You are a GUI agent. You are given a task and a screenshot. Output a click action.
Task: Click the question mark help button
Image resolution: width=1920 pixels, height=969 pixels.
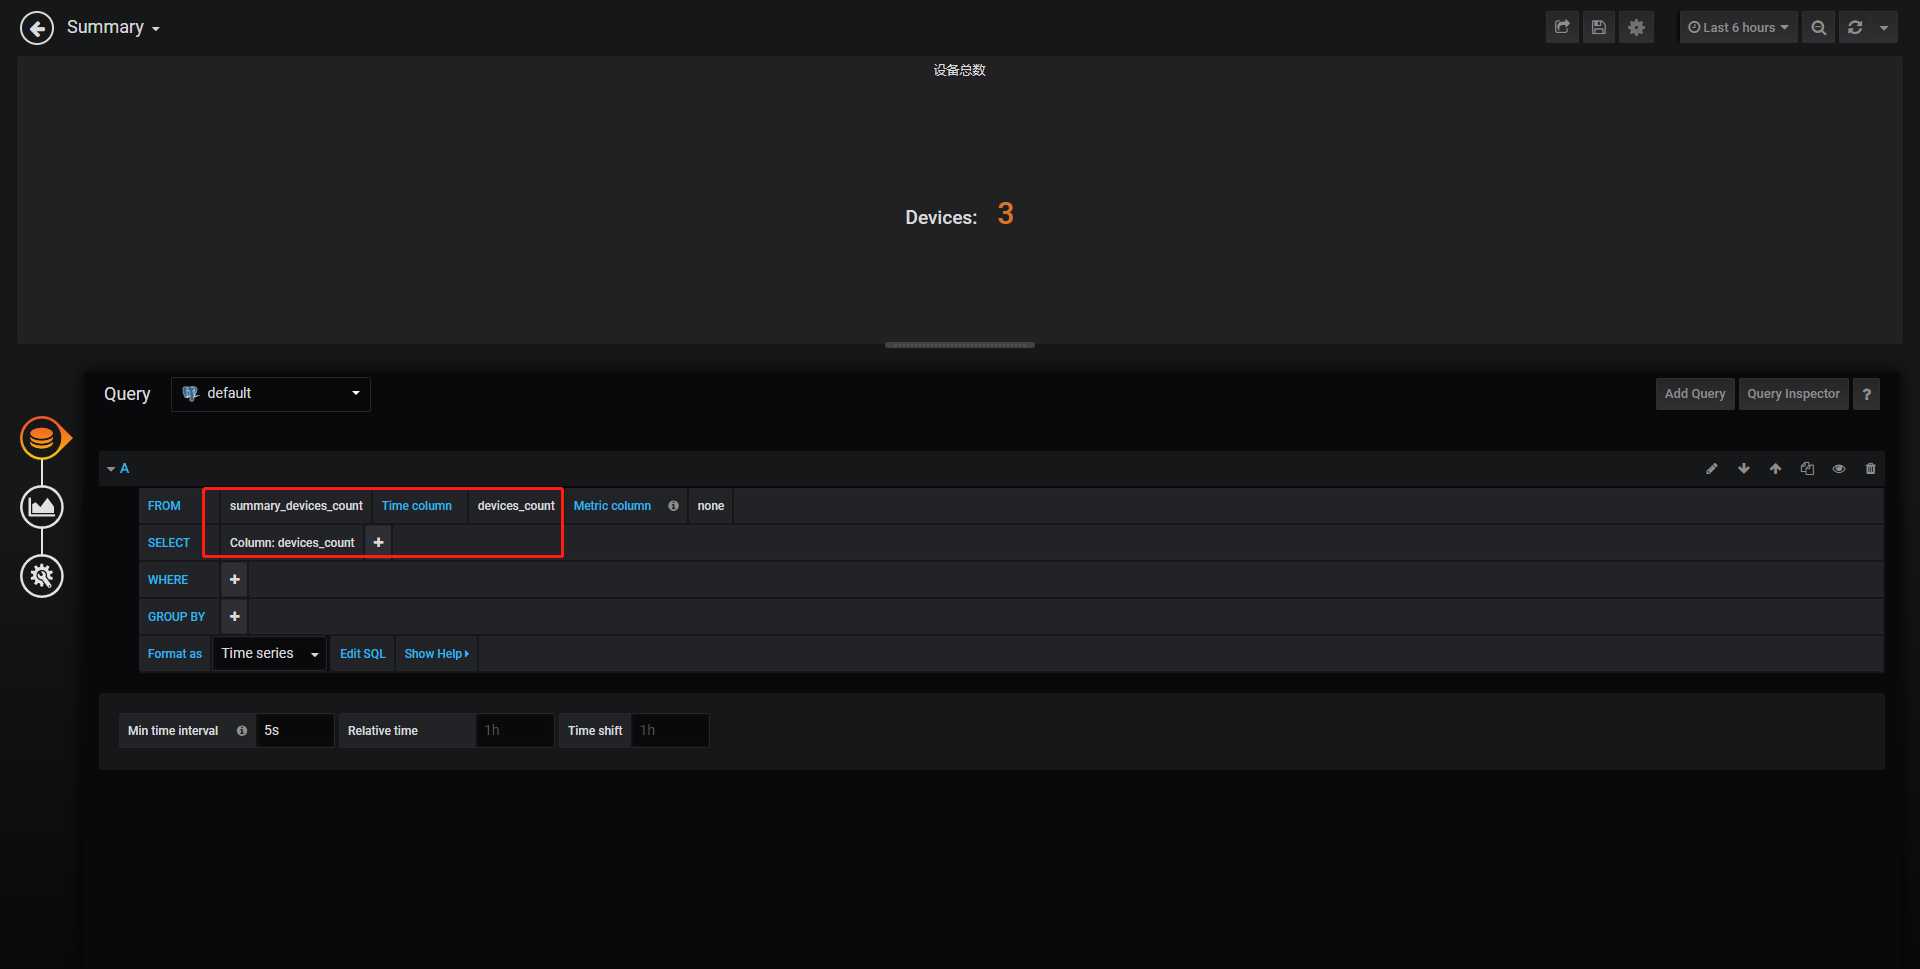[x=1866, y=394]
